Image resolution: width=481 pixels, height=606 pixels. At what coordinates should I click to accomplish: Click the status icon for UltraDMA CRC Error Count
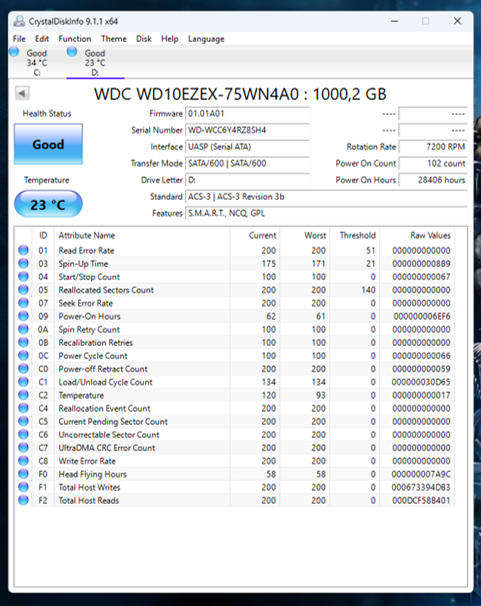[23, 447]
